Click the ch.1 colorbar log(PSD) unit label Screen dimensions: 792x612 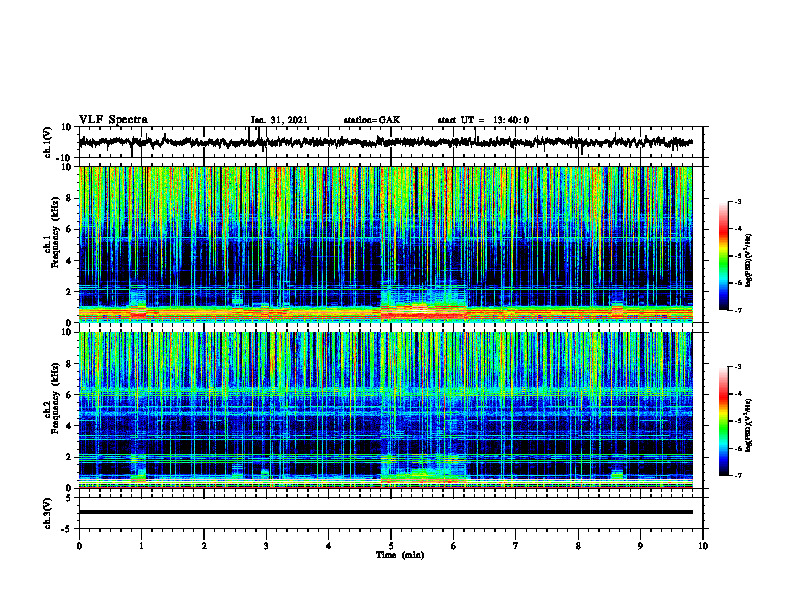(748, 260)
